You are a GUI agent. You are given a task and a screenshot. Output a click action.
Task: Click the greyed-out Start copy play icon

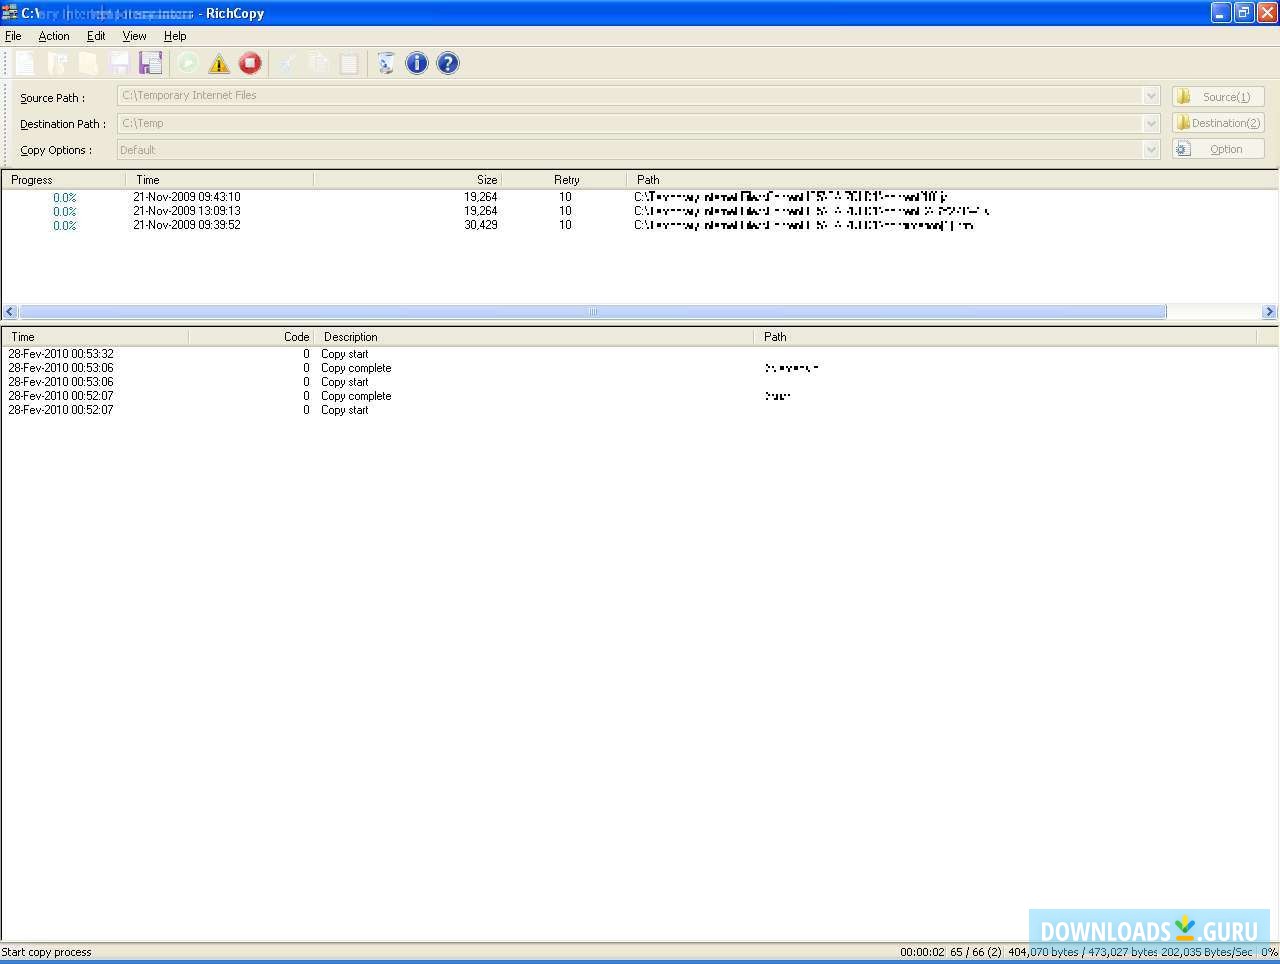pos(187,63)
